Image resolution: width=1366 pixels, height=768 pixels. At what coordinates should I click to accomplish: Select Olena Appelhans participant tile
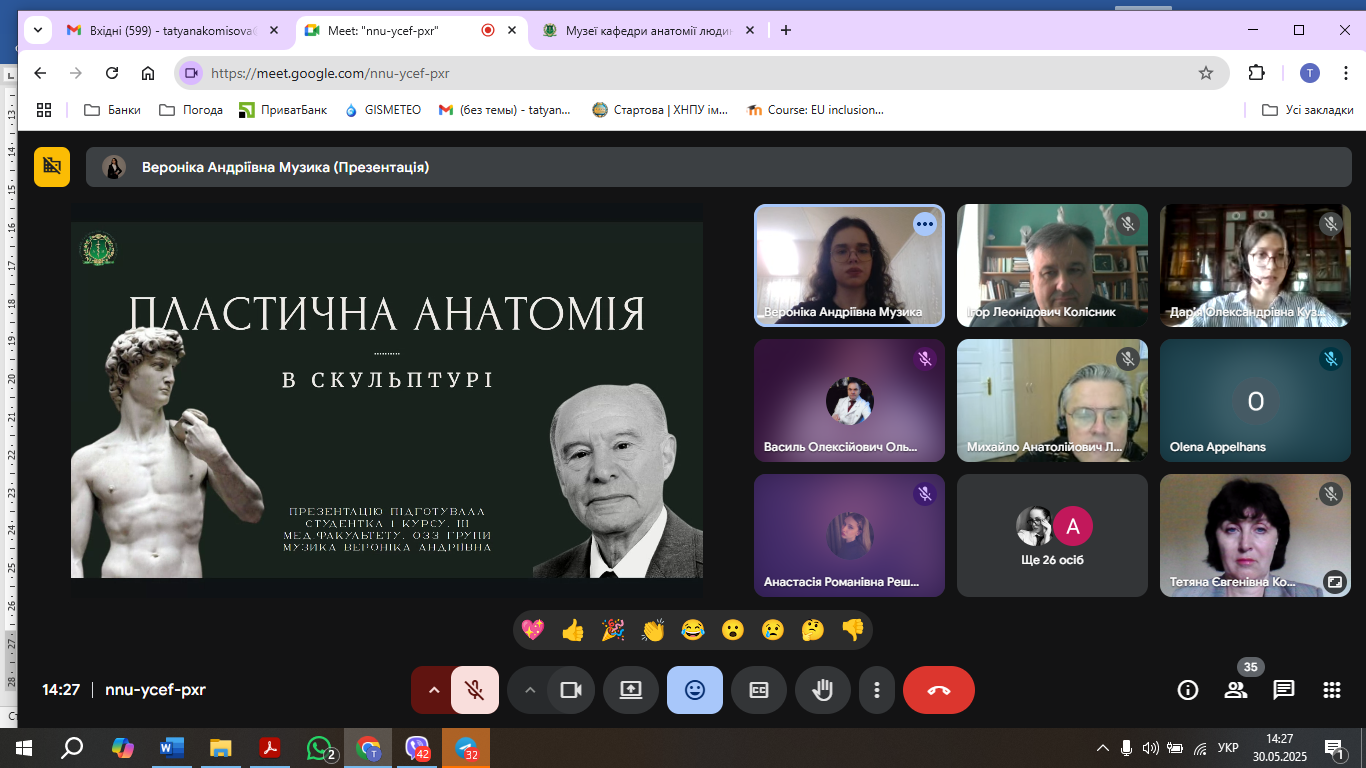(1255, 401)
